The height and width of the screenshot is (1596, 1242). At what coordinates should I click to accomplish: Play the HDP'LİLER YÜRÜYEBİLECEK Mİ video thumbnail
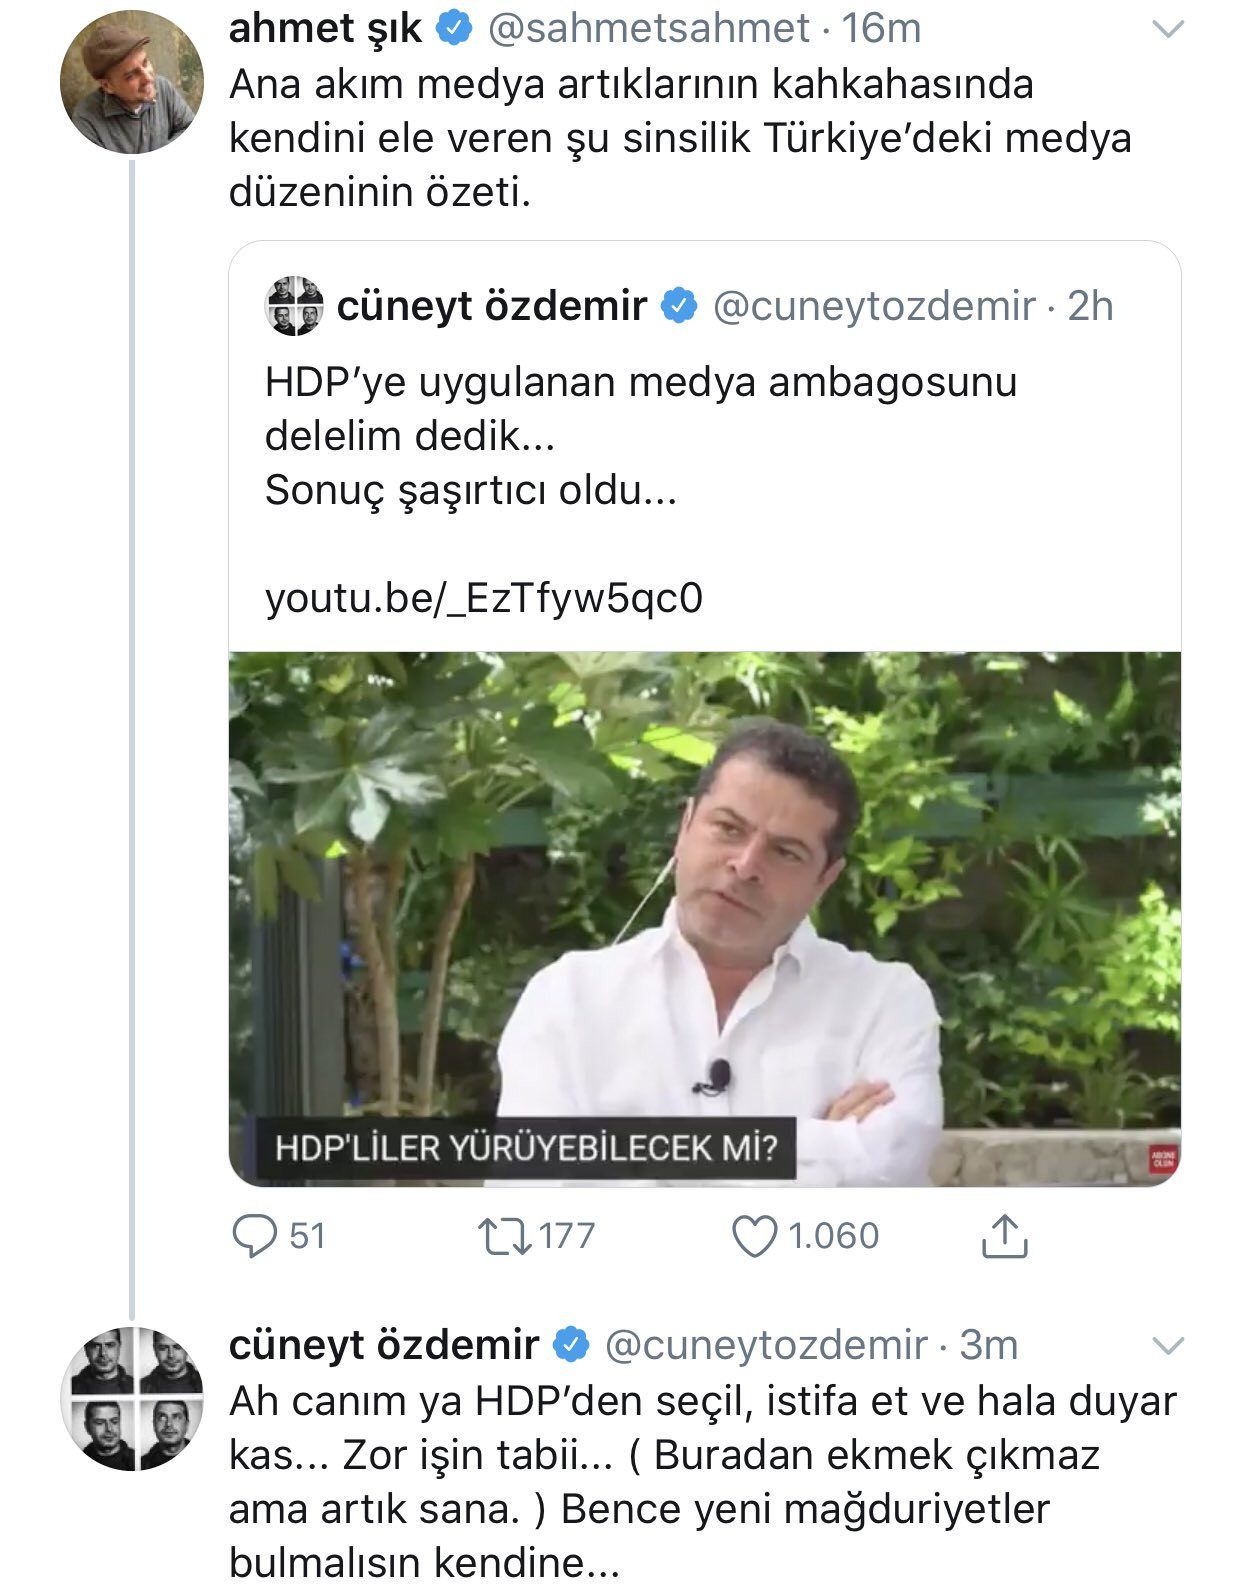click(x=705, y=919)
